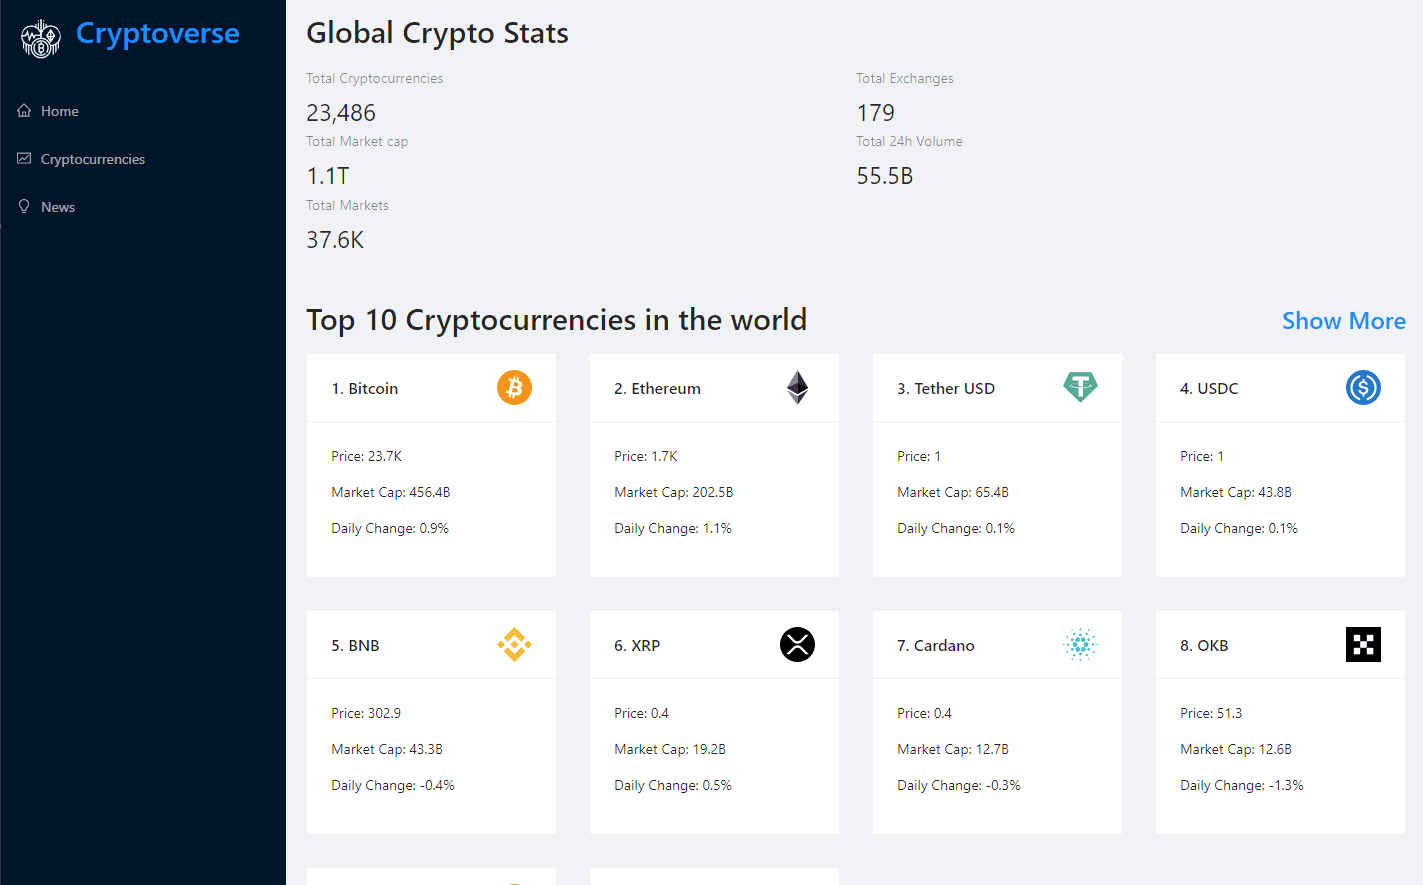Open the 1. Bitcoin card title
The height and width of the screenshot is (885, 1423).
365,388
